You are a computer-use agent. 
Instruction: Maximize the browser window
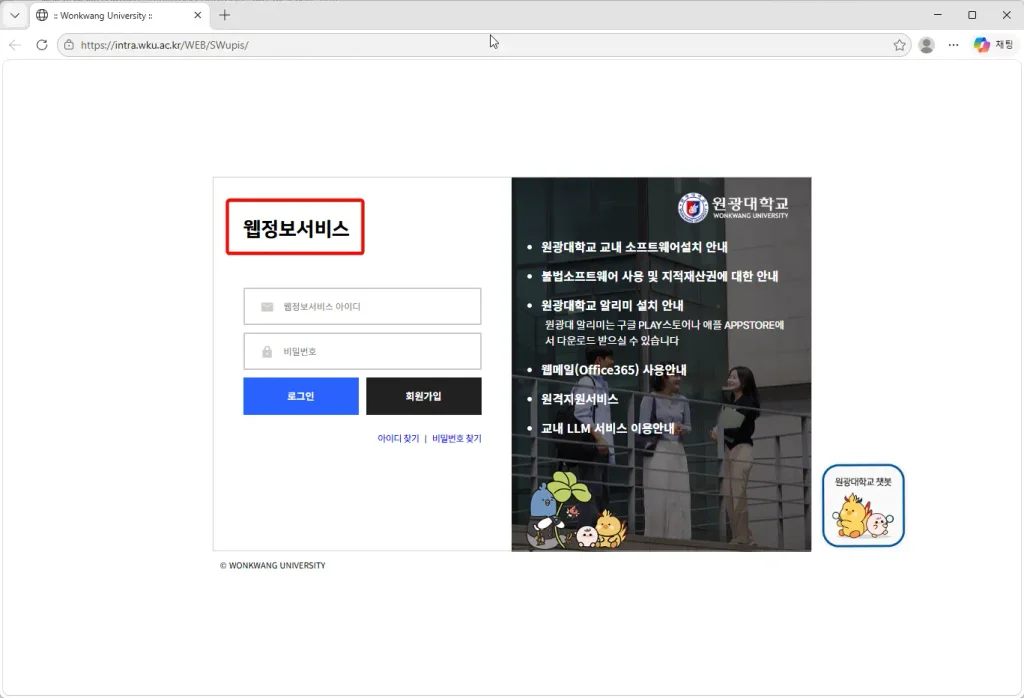coord(972,14)
